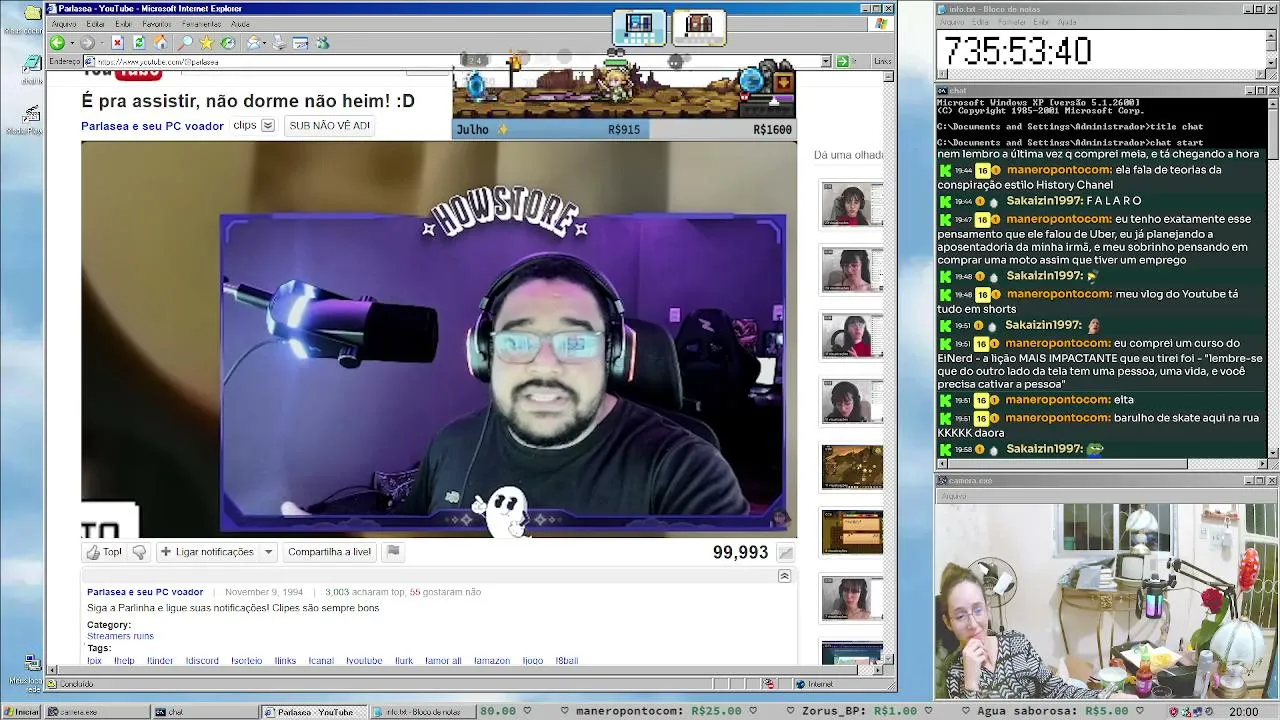This screenshot has height=720, width=1280.
Task: Click the grey Forward arrow in Internet Explorer
Action: pyautogui.click(x=87, y=43)
